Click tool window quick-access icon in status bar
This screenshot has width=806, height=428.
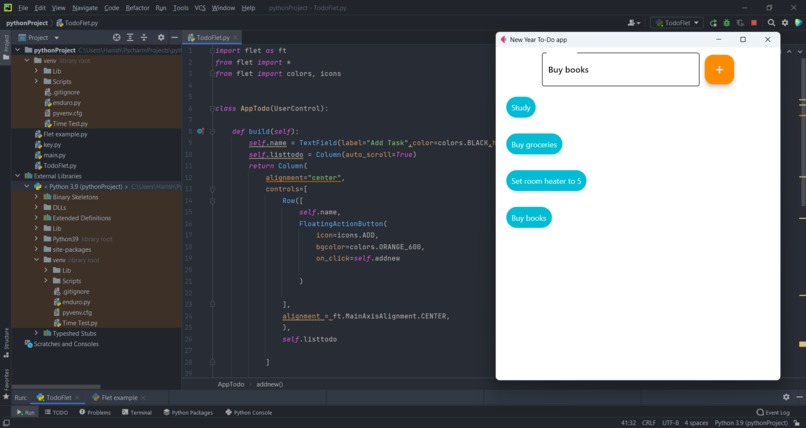coord(6,423)
